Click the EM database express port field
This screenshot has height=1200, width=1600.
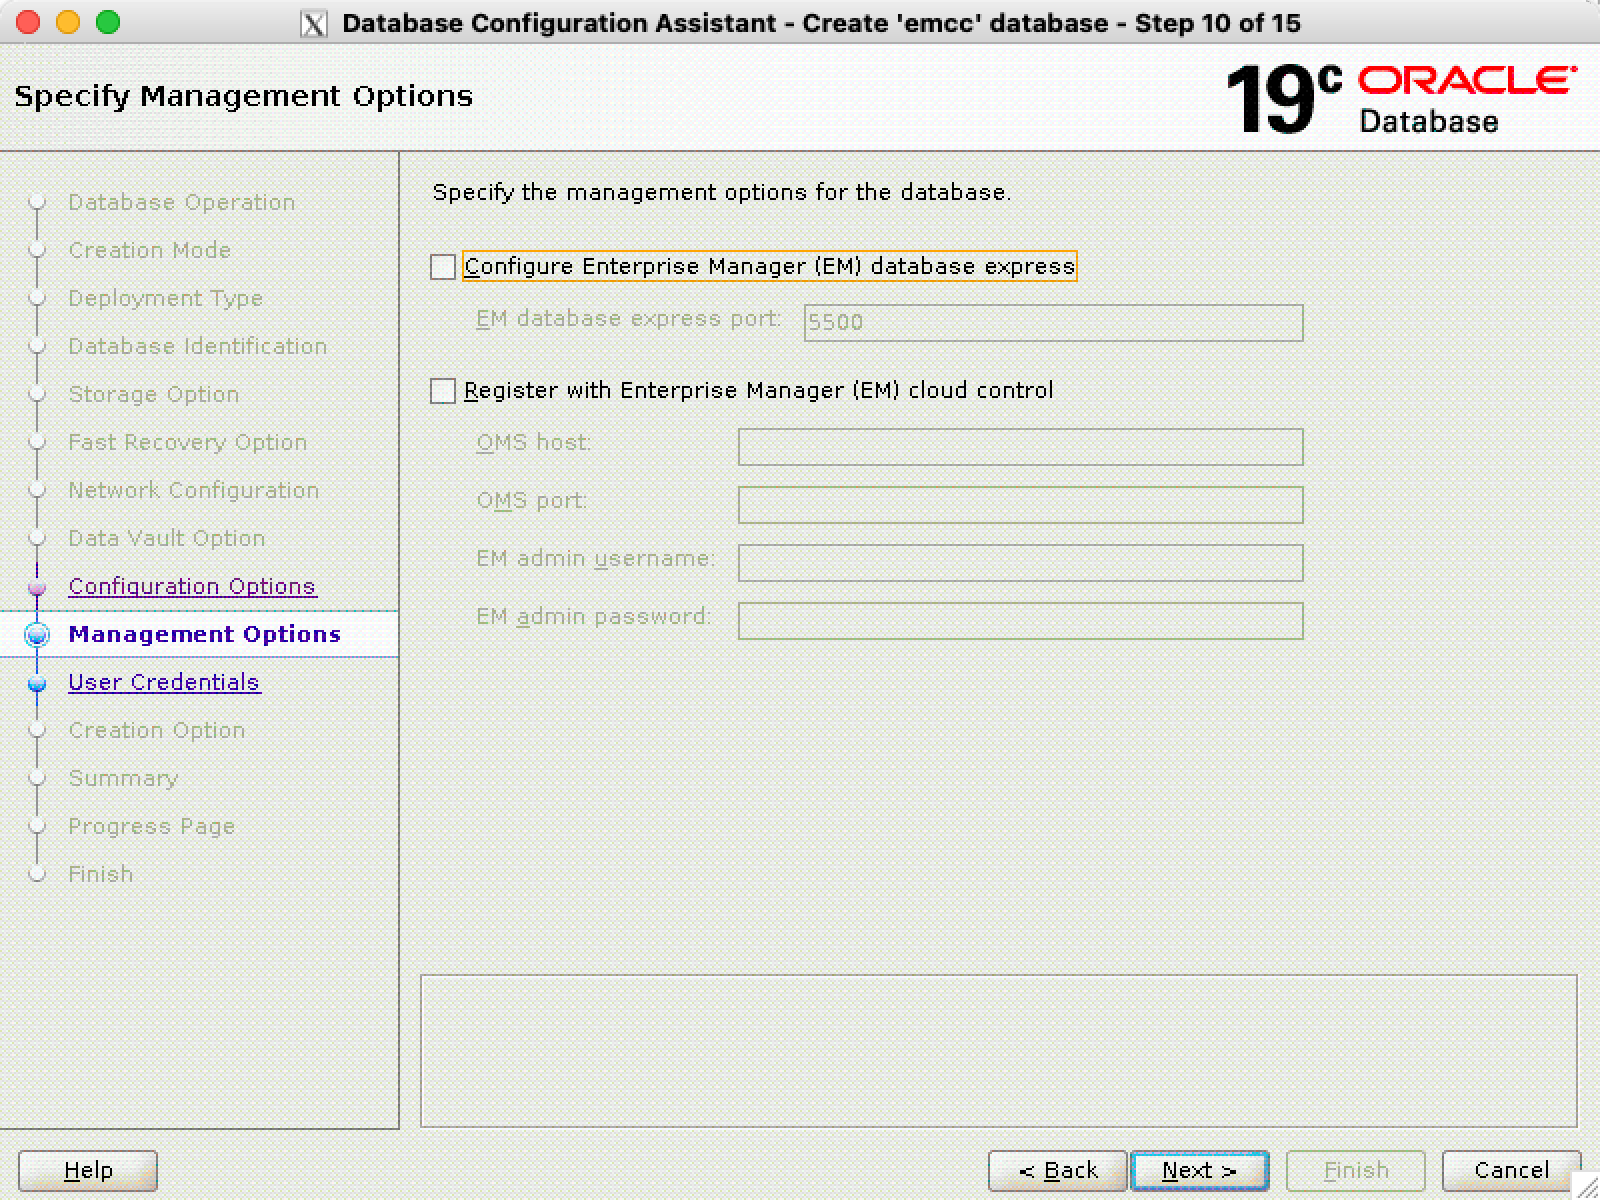(1053, 323)
